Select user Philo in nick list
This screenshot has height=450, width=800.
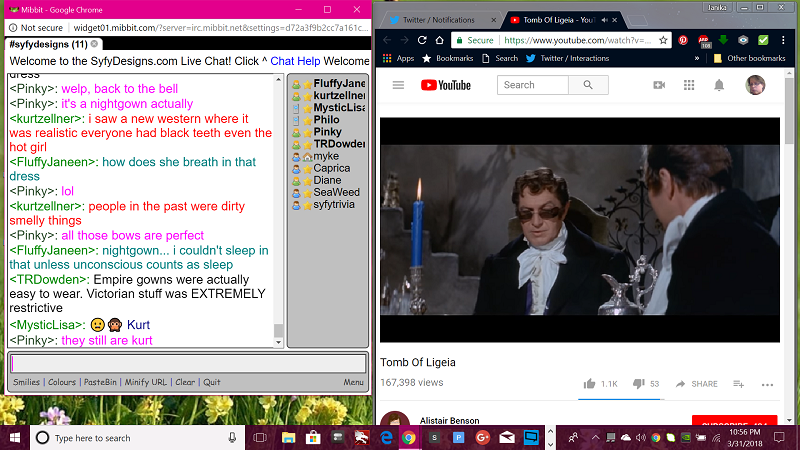326,120
